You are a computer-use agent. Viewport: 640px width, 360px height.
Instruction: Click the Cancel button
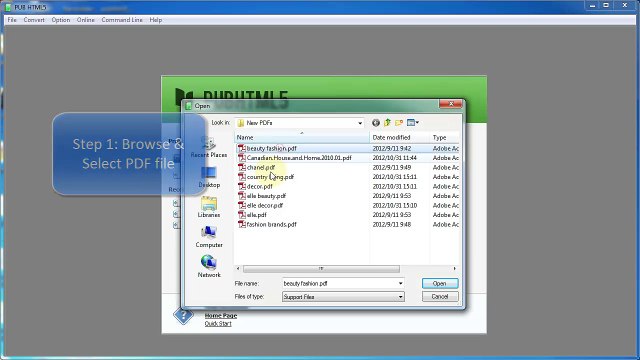click(x=440, y=297)
